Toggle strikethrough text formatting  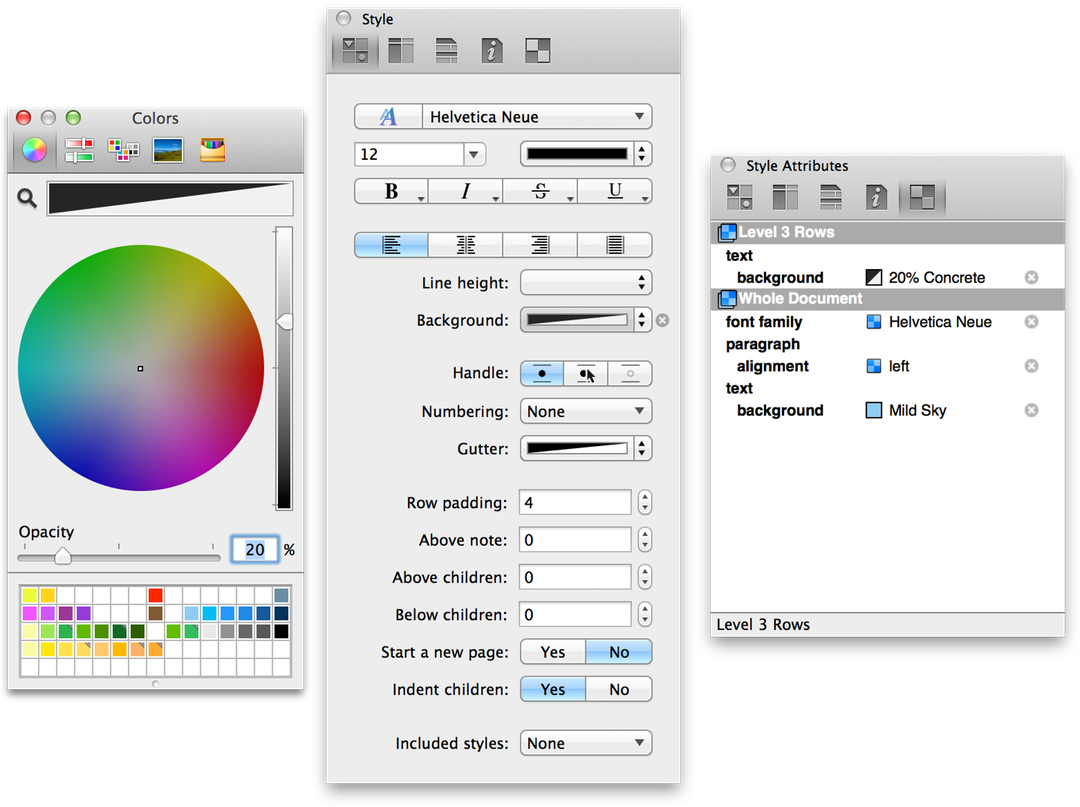541,191
